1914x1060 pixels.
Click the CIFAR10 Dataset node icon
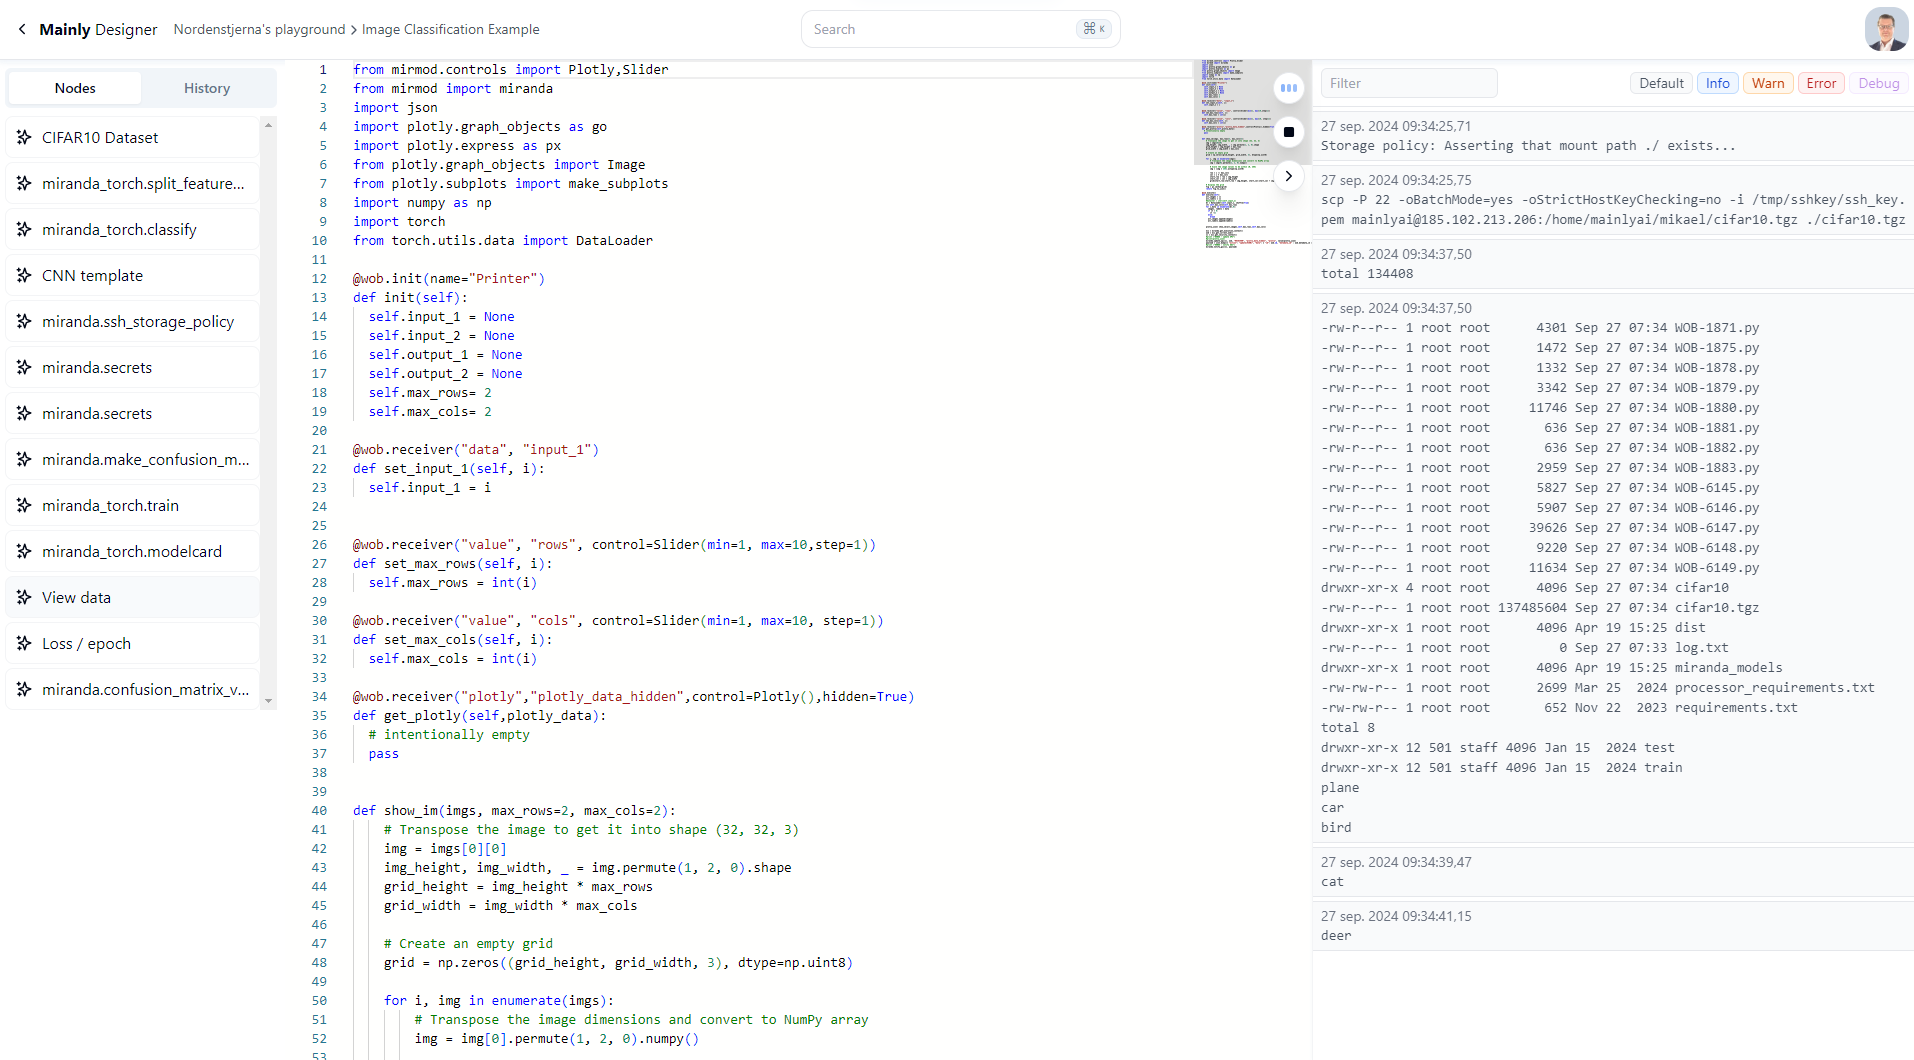(x=24, y=137)
